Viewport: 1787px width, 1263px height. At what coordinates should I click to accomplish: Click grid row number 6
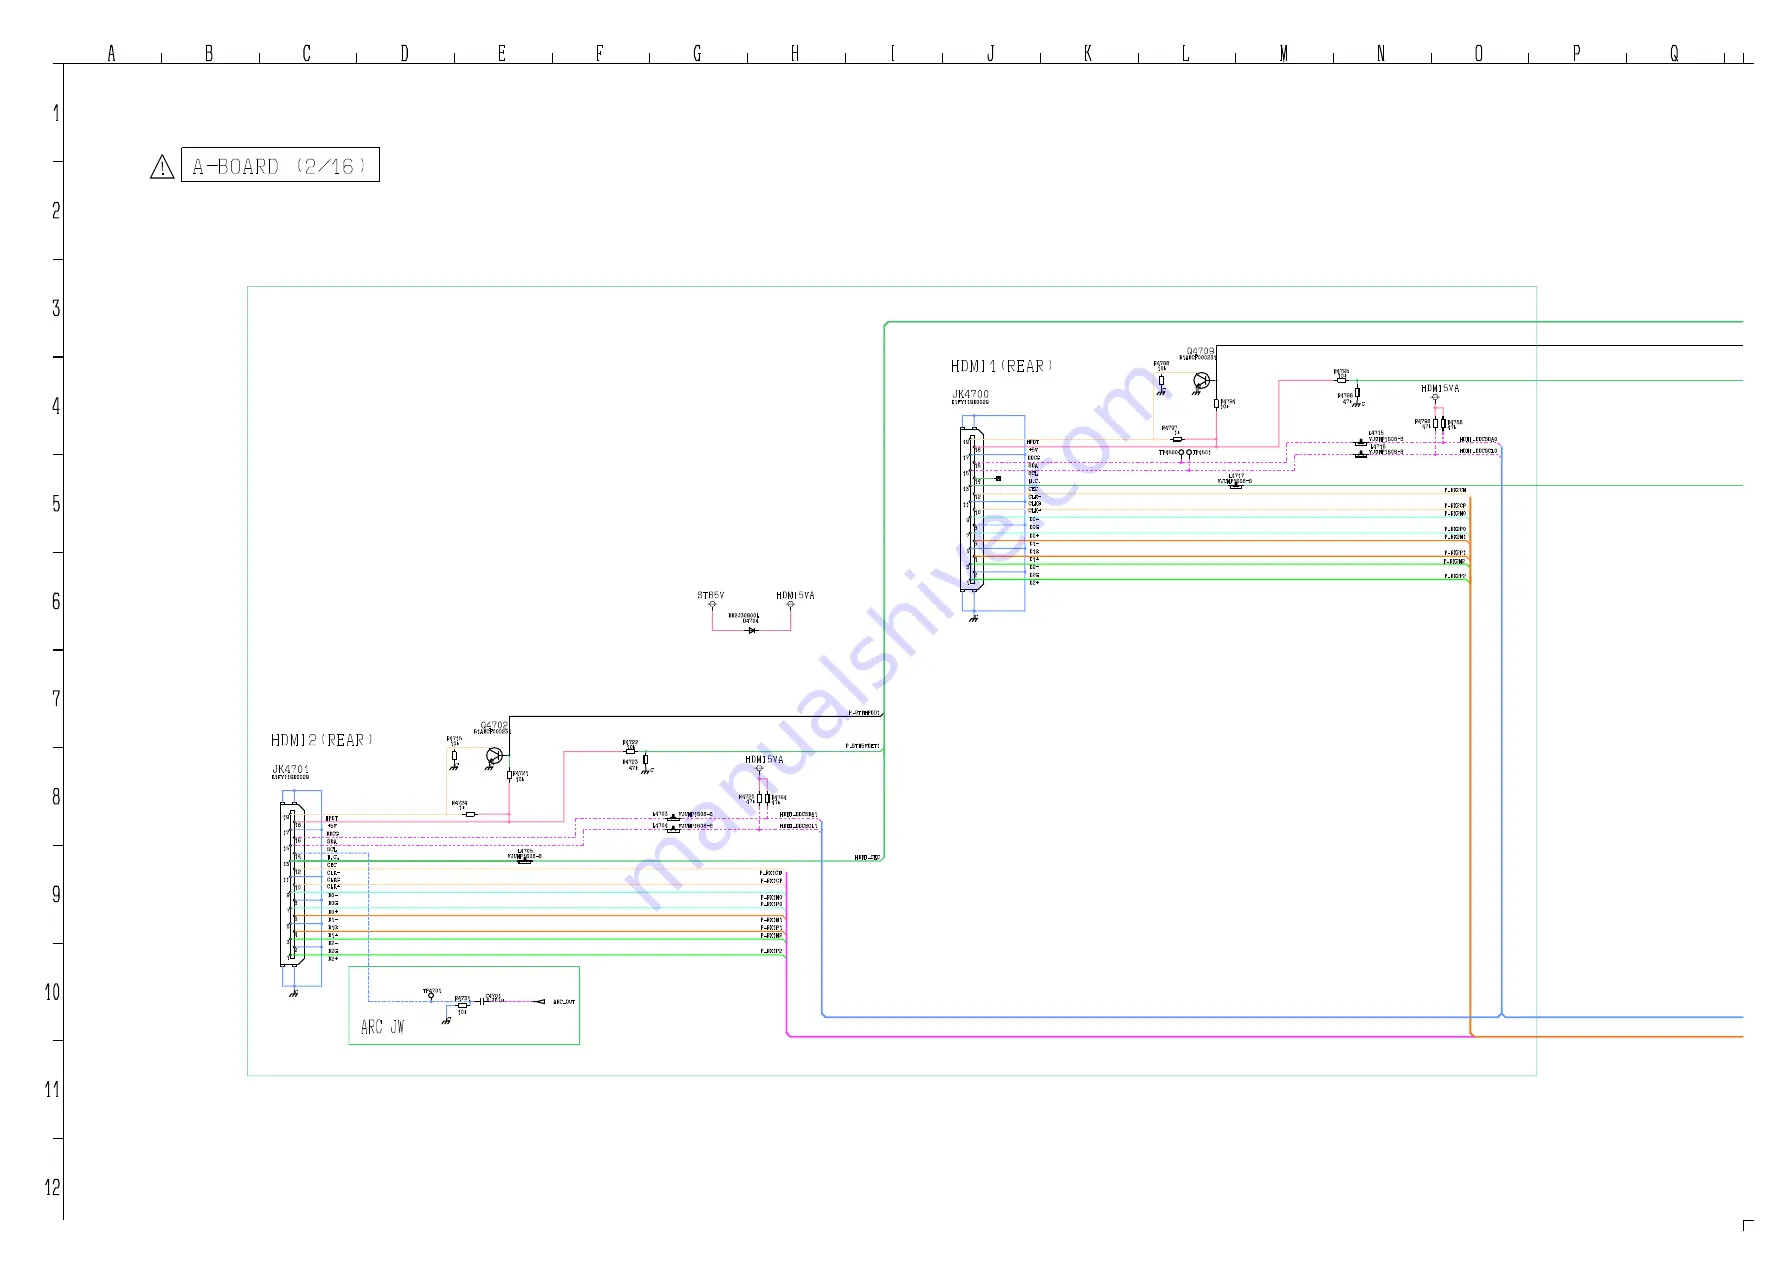coord(56,601)
